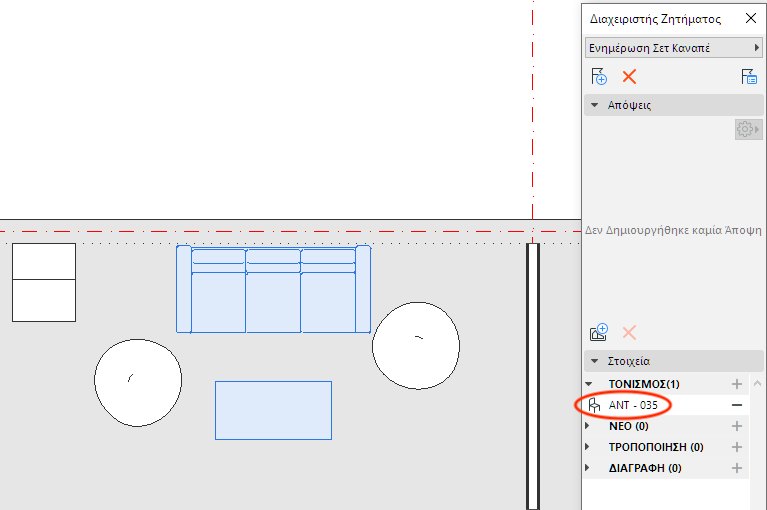767x510 pixels.
Task: Collapse the Απόψεις section
Action: [x=594, y=105]
